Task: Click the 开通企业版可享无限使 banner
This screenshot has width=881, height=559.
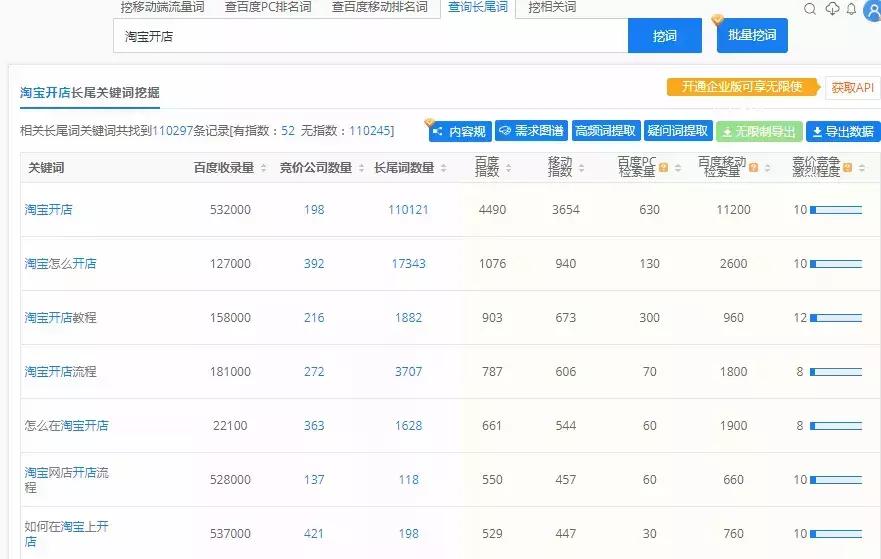Action: point(742,87)
